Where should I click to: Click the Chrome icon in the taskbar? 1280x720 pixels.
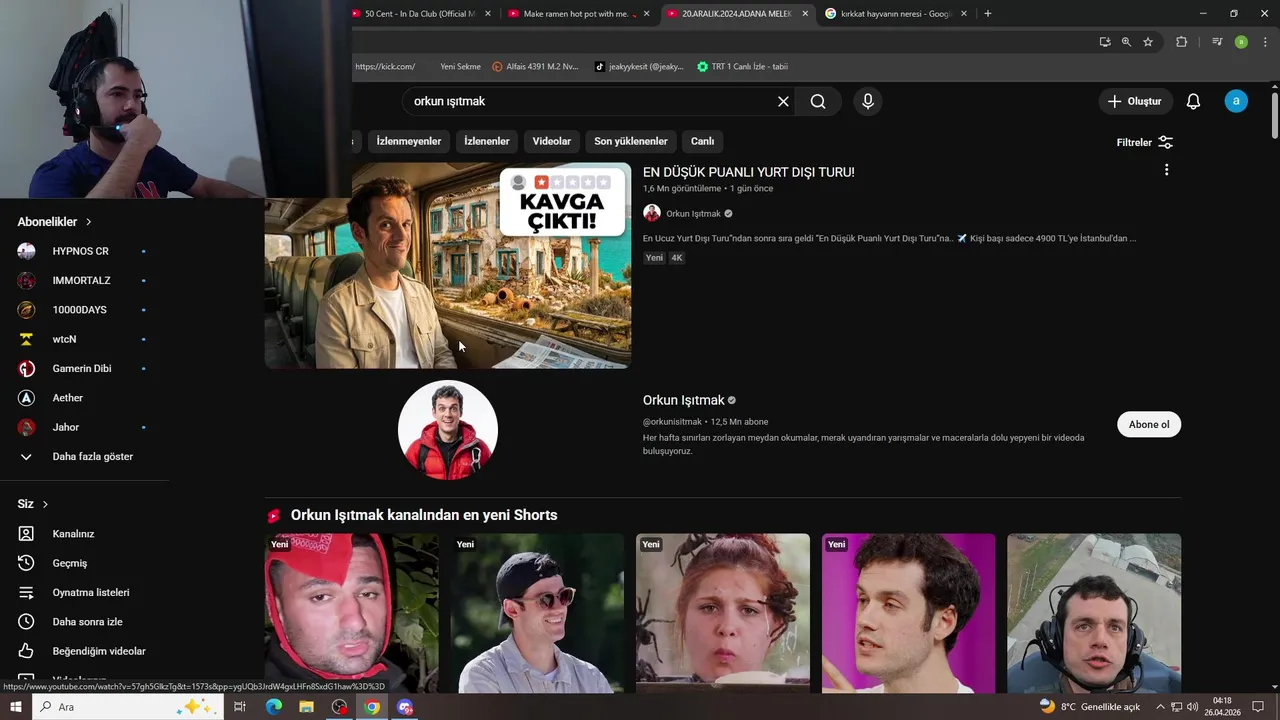372,707
